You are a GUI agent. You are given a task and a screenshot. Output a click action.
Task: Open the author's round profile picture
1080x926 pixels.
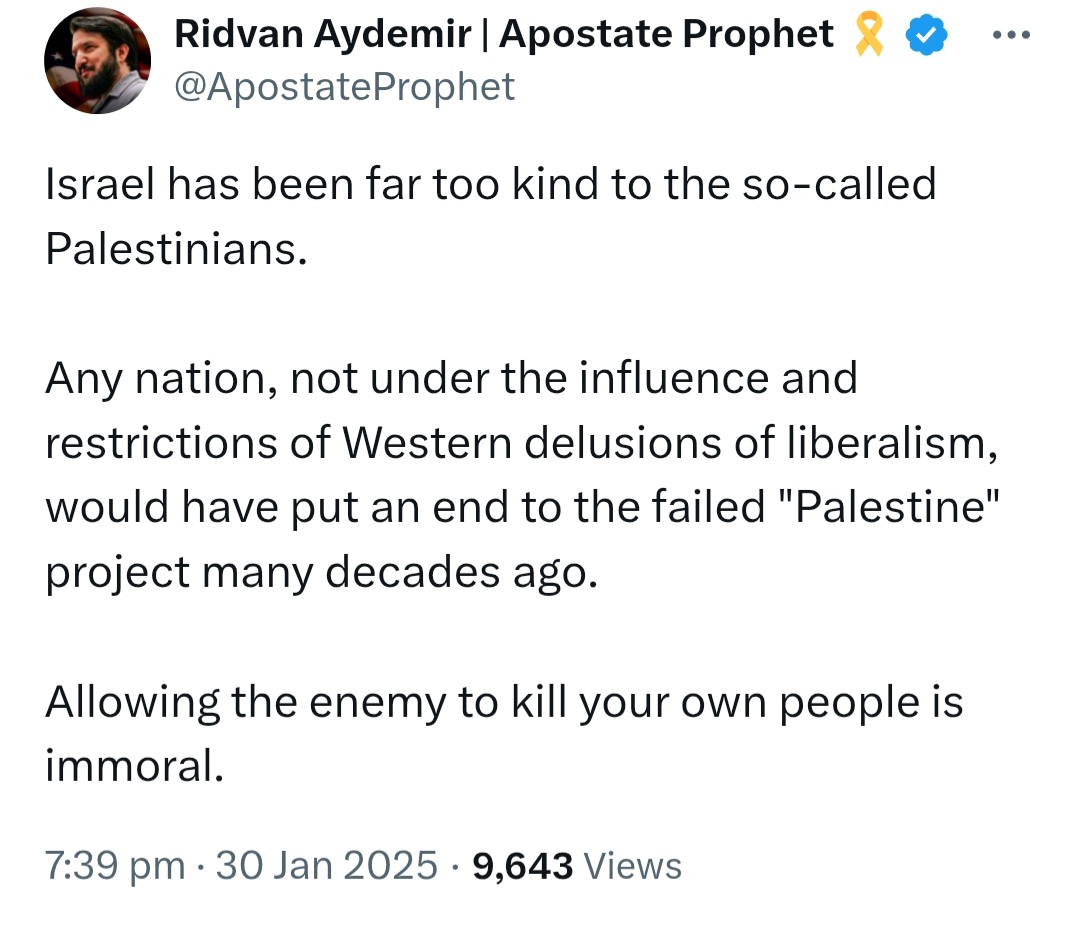pyautogui.click(x=97, y=61)
